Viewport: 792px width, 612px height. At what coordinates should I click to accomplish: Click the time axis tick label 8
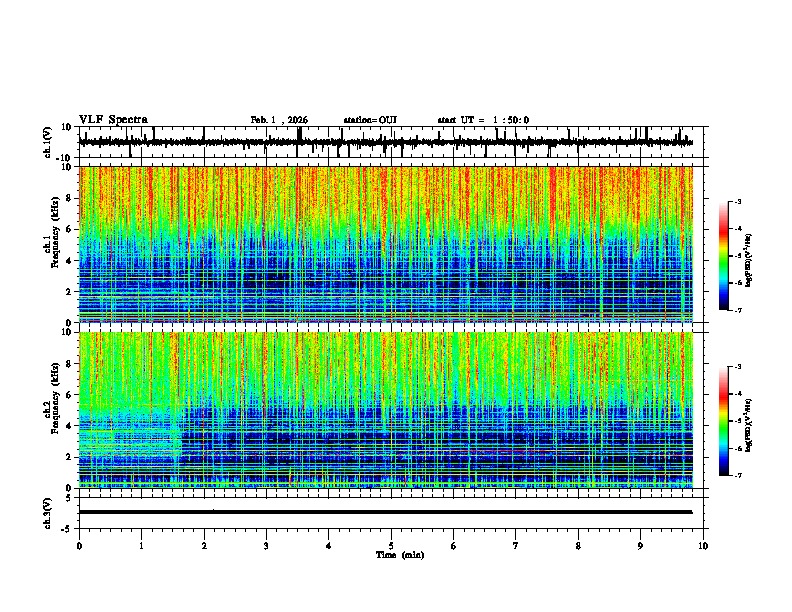pyautogui.click(x=578, y=546)
